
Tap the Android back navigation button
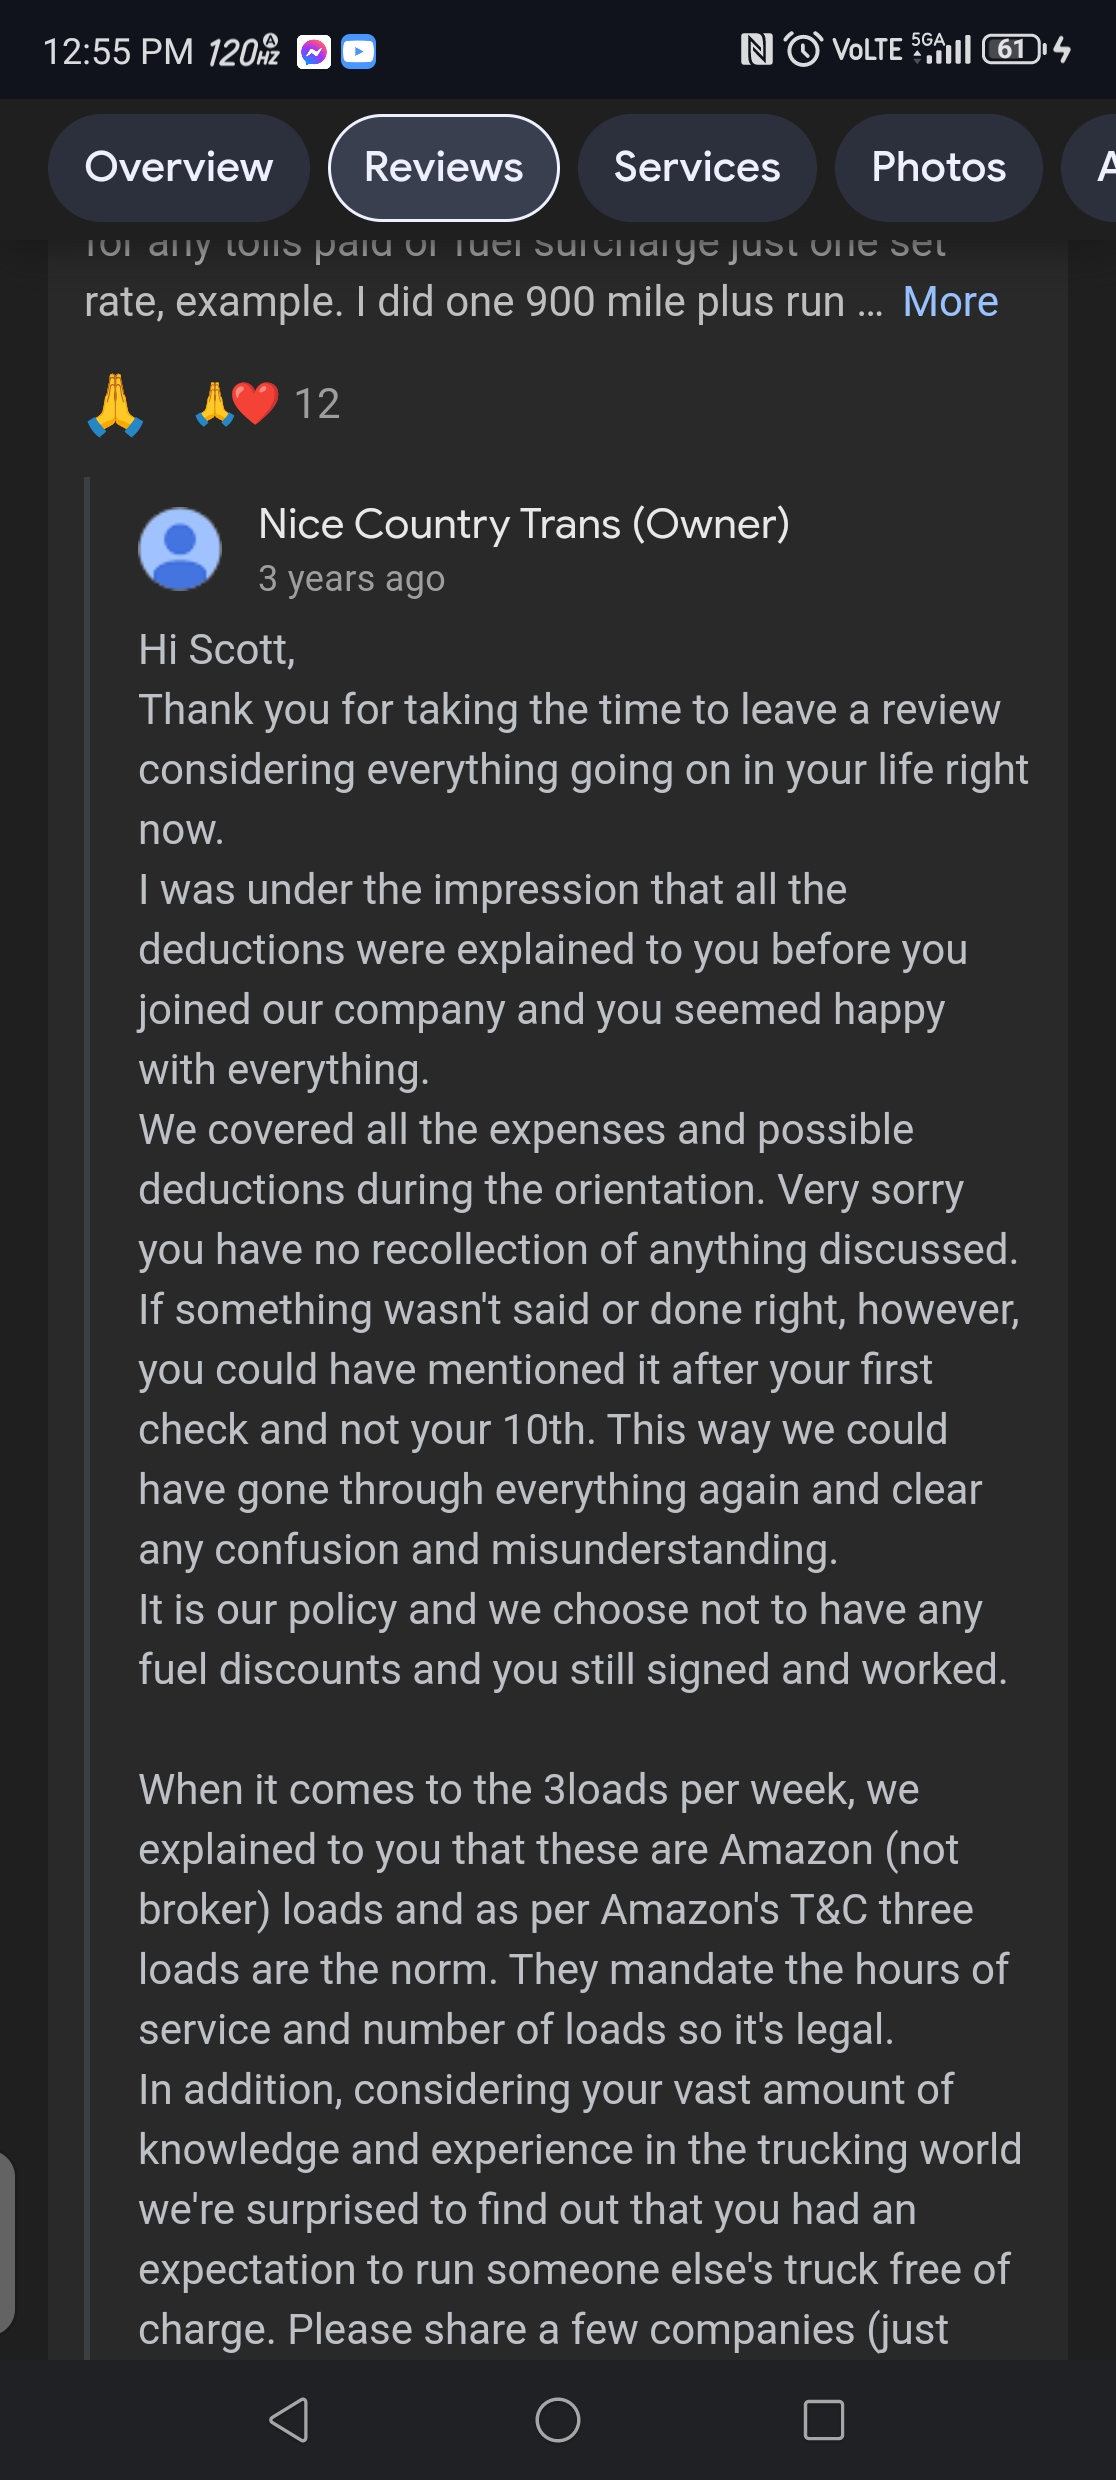[289, 2420]
